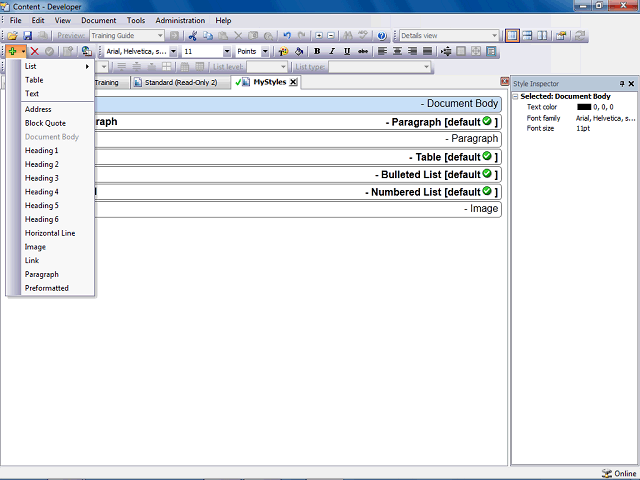Expand the List submenu
The image size is (640, 480).
[x=57, y=66]
